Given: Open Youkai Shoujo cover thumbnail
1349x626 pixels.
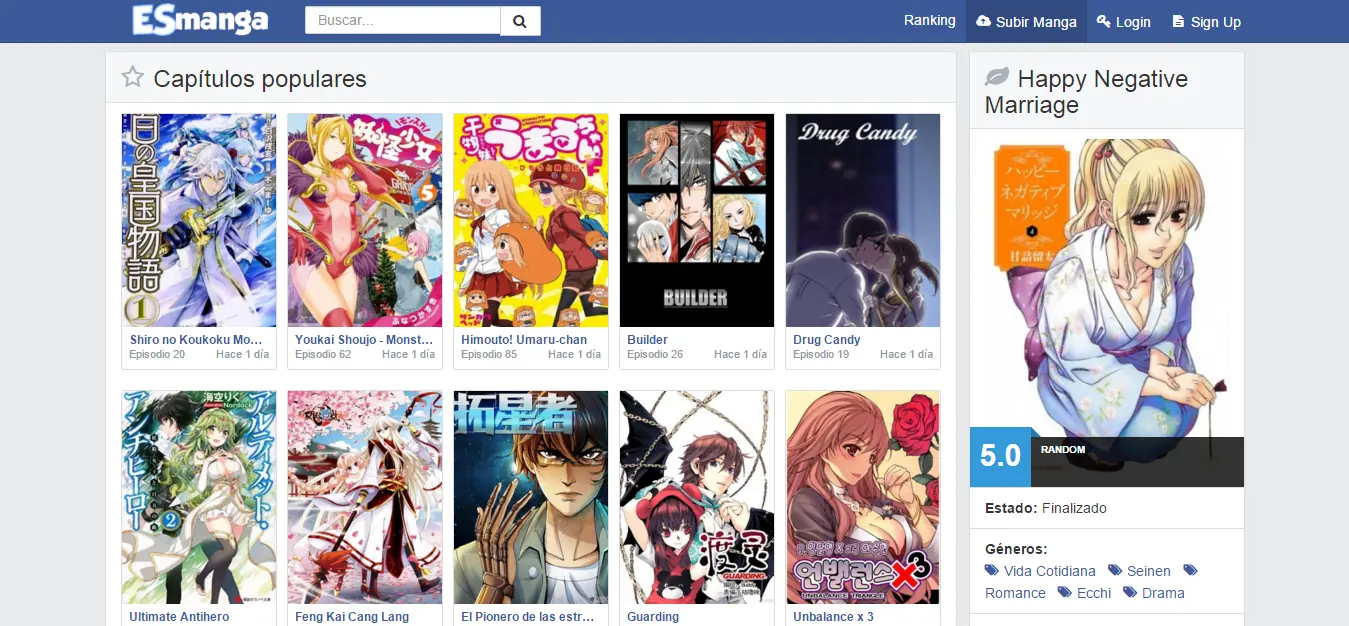Looking at the screenshot, I should (365, 220).
